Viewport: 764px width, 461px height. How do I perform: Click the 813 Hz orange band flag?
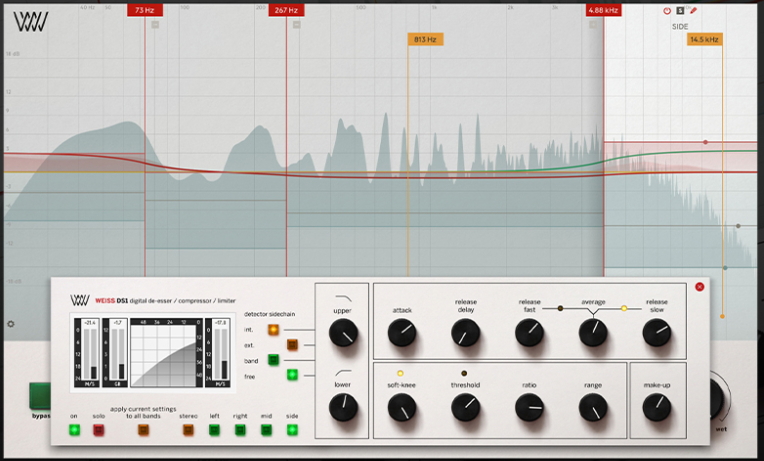click(424, 39)
